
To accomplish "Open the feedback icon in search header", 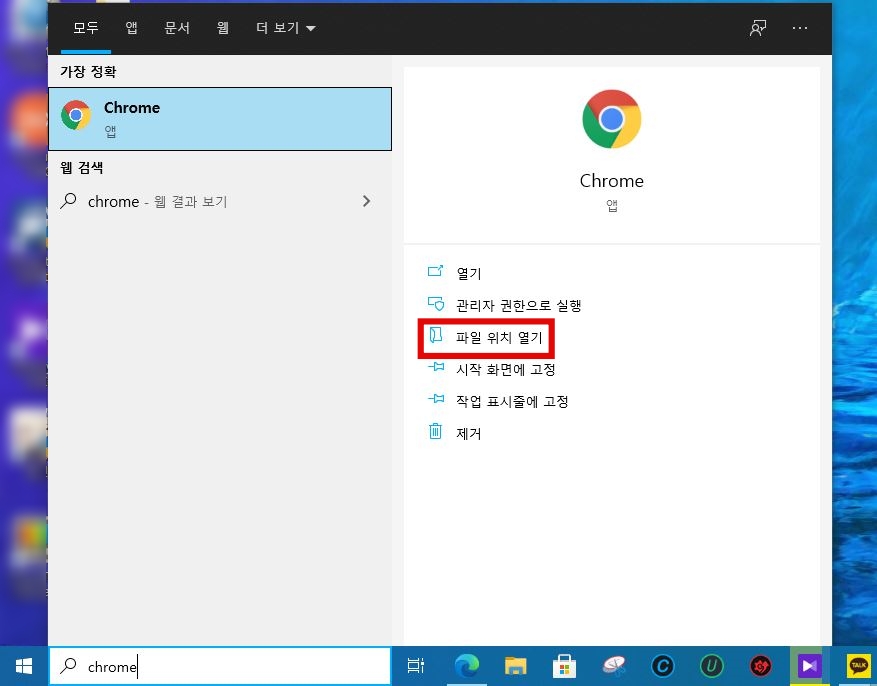I will 758,27.
